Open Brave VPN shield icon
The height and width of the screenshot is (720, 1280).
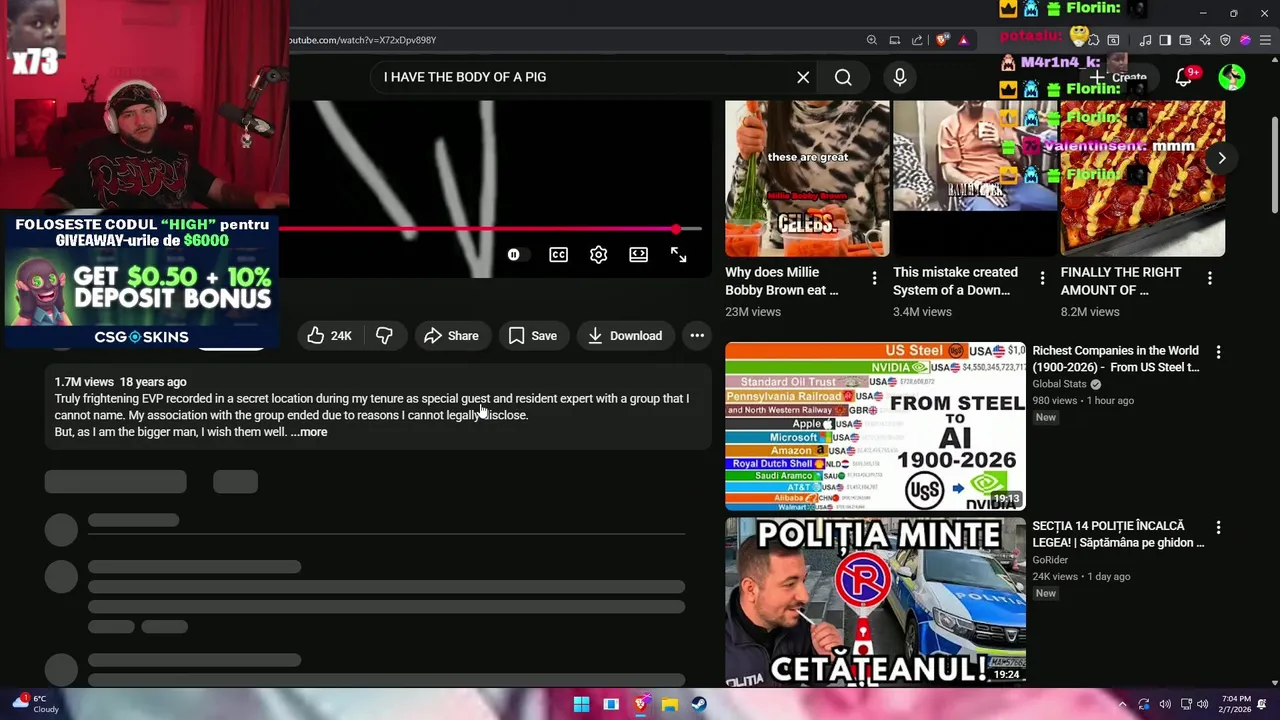(x=1226, y=40)
